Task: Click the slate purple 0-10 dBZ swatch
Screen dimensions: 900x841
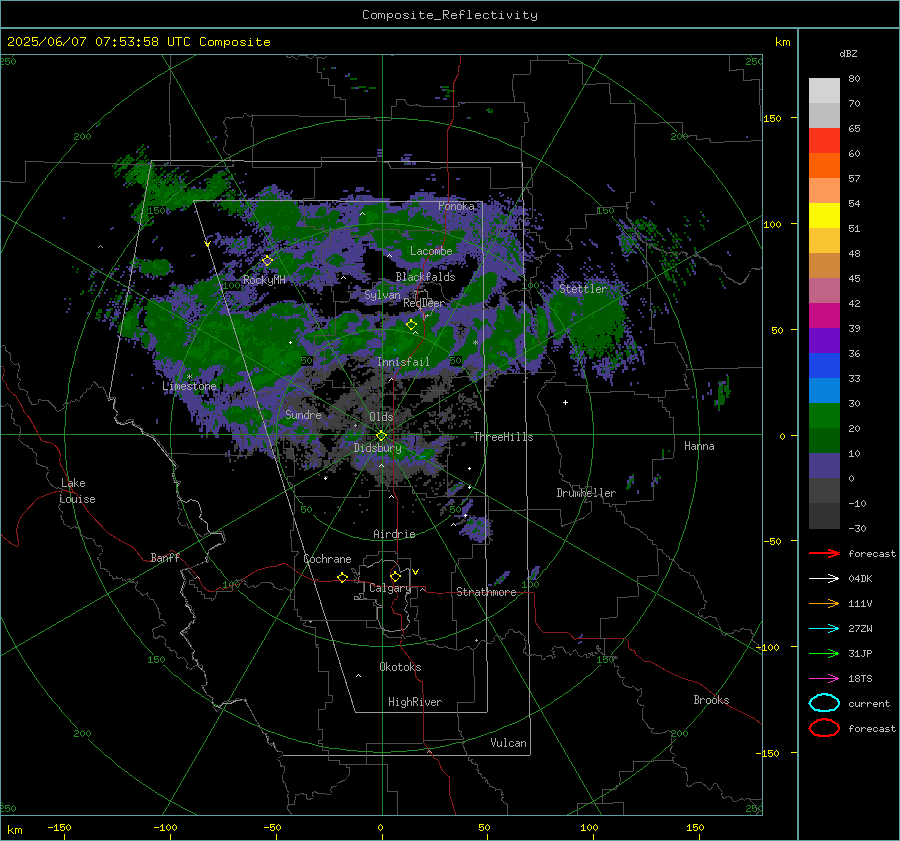Action: [x=824, y=465]
